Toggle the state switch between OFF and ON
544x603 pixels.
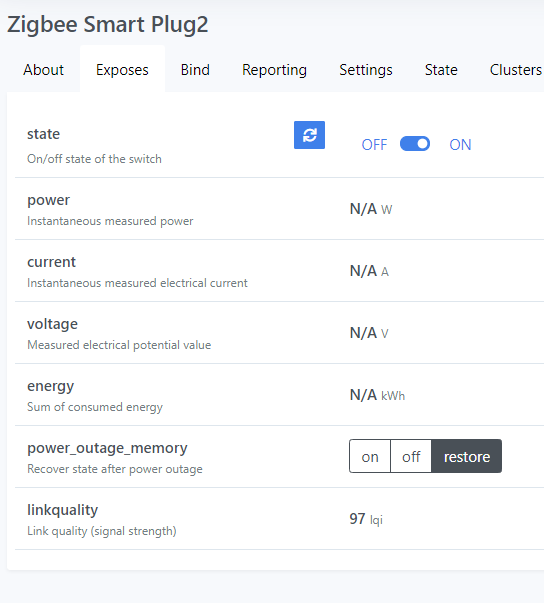tap(415, 144)
